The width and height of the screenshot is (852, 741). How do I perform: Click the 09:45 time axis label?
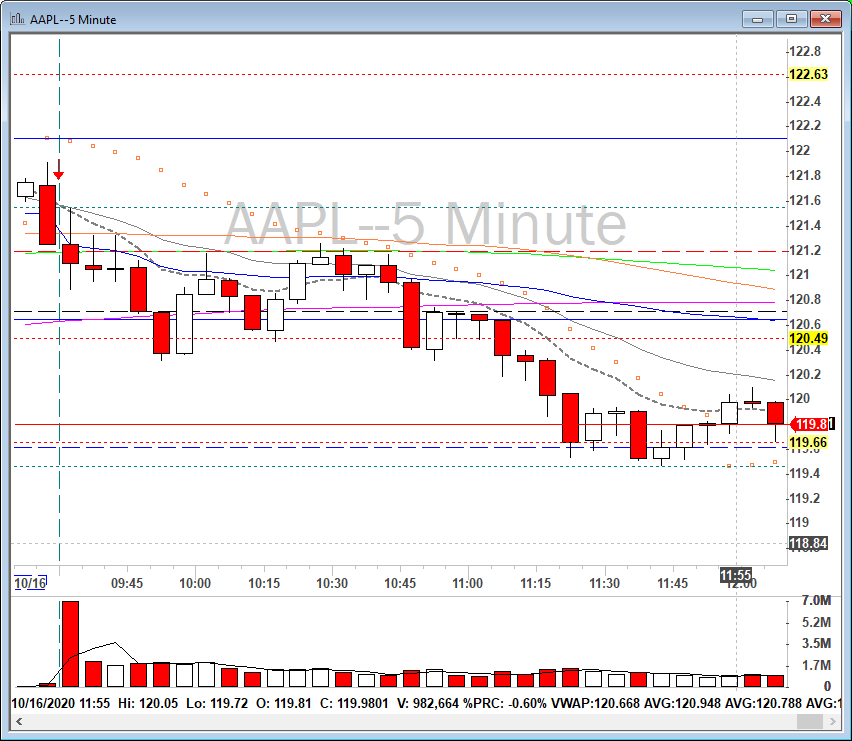pyautogui.click(x=127, y=583)
